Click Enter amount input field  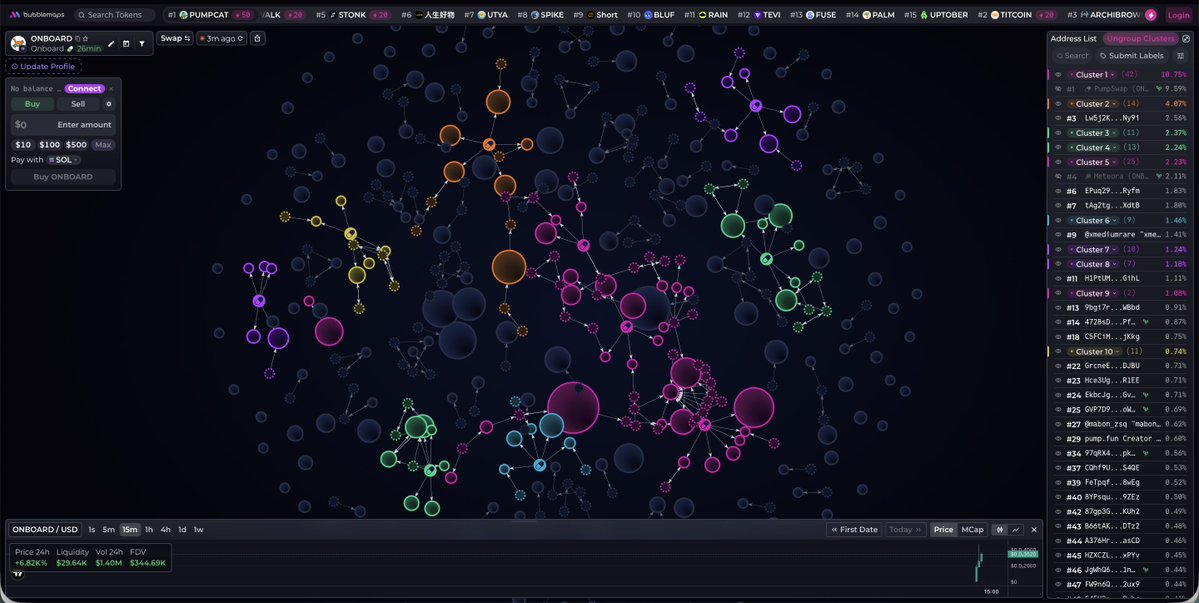pos(63,125)
